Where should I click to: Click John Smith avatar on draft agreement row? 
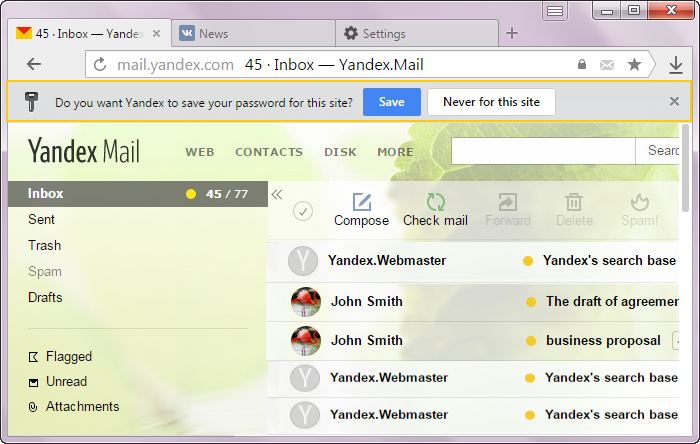click(x=306, y=302)
